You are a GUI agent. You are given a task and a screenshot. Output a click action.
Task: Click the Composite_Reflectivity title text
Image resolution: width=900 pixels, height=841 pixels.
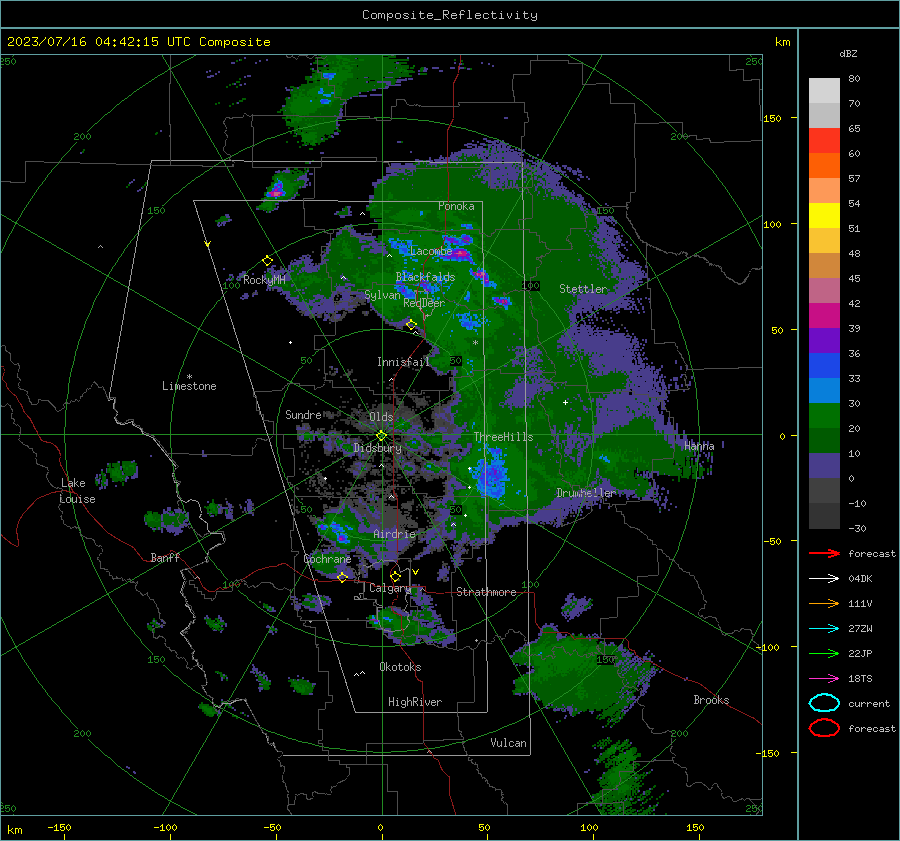pos(449,15)
